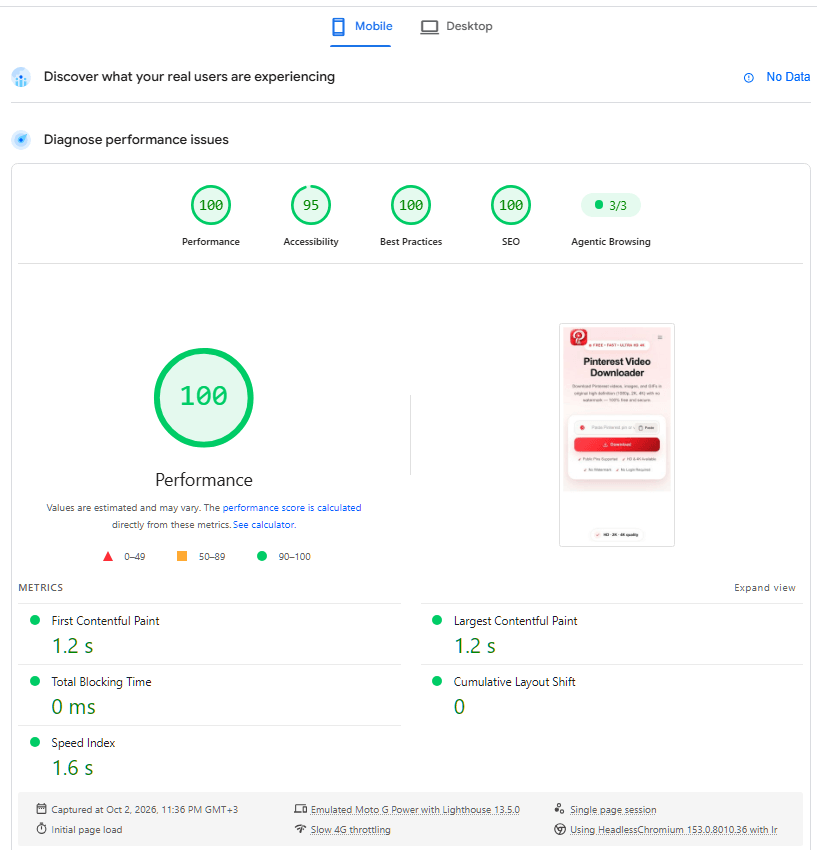Click the Total Blocking Time metric label

(x=101, y=682)
